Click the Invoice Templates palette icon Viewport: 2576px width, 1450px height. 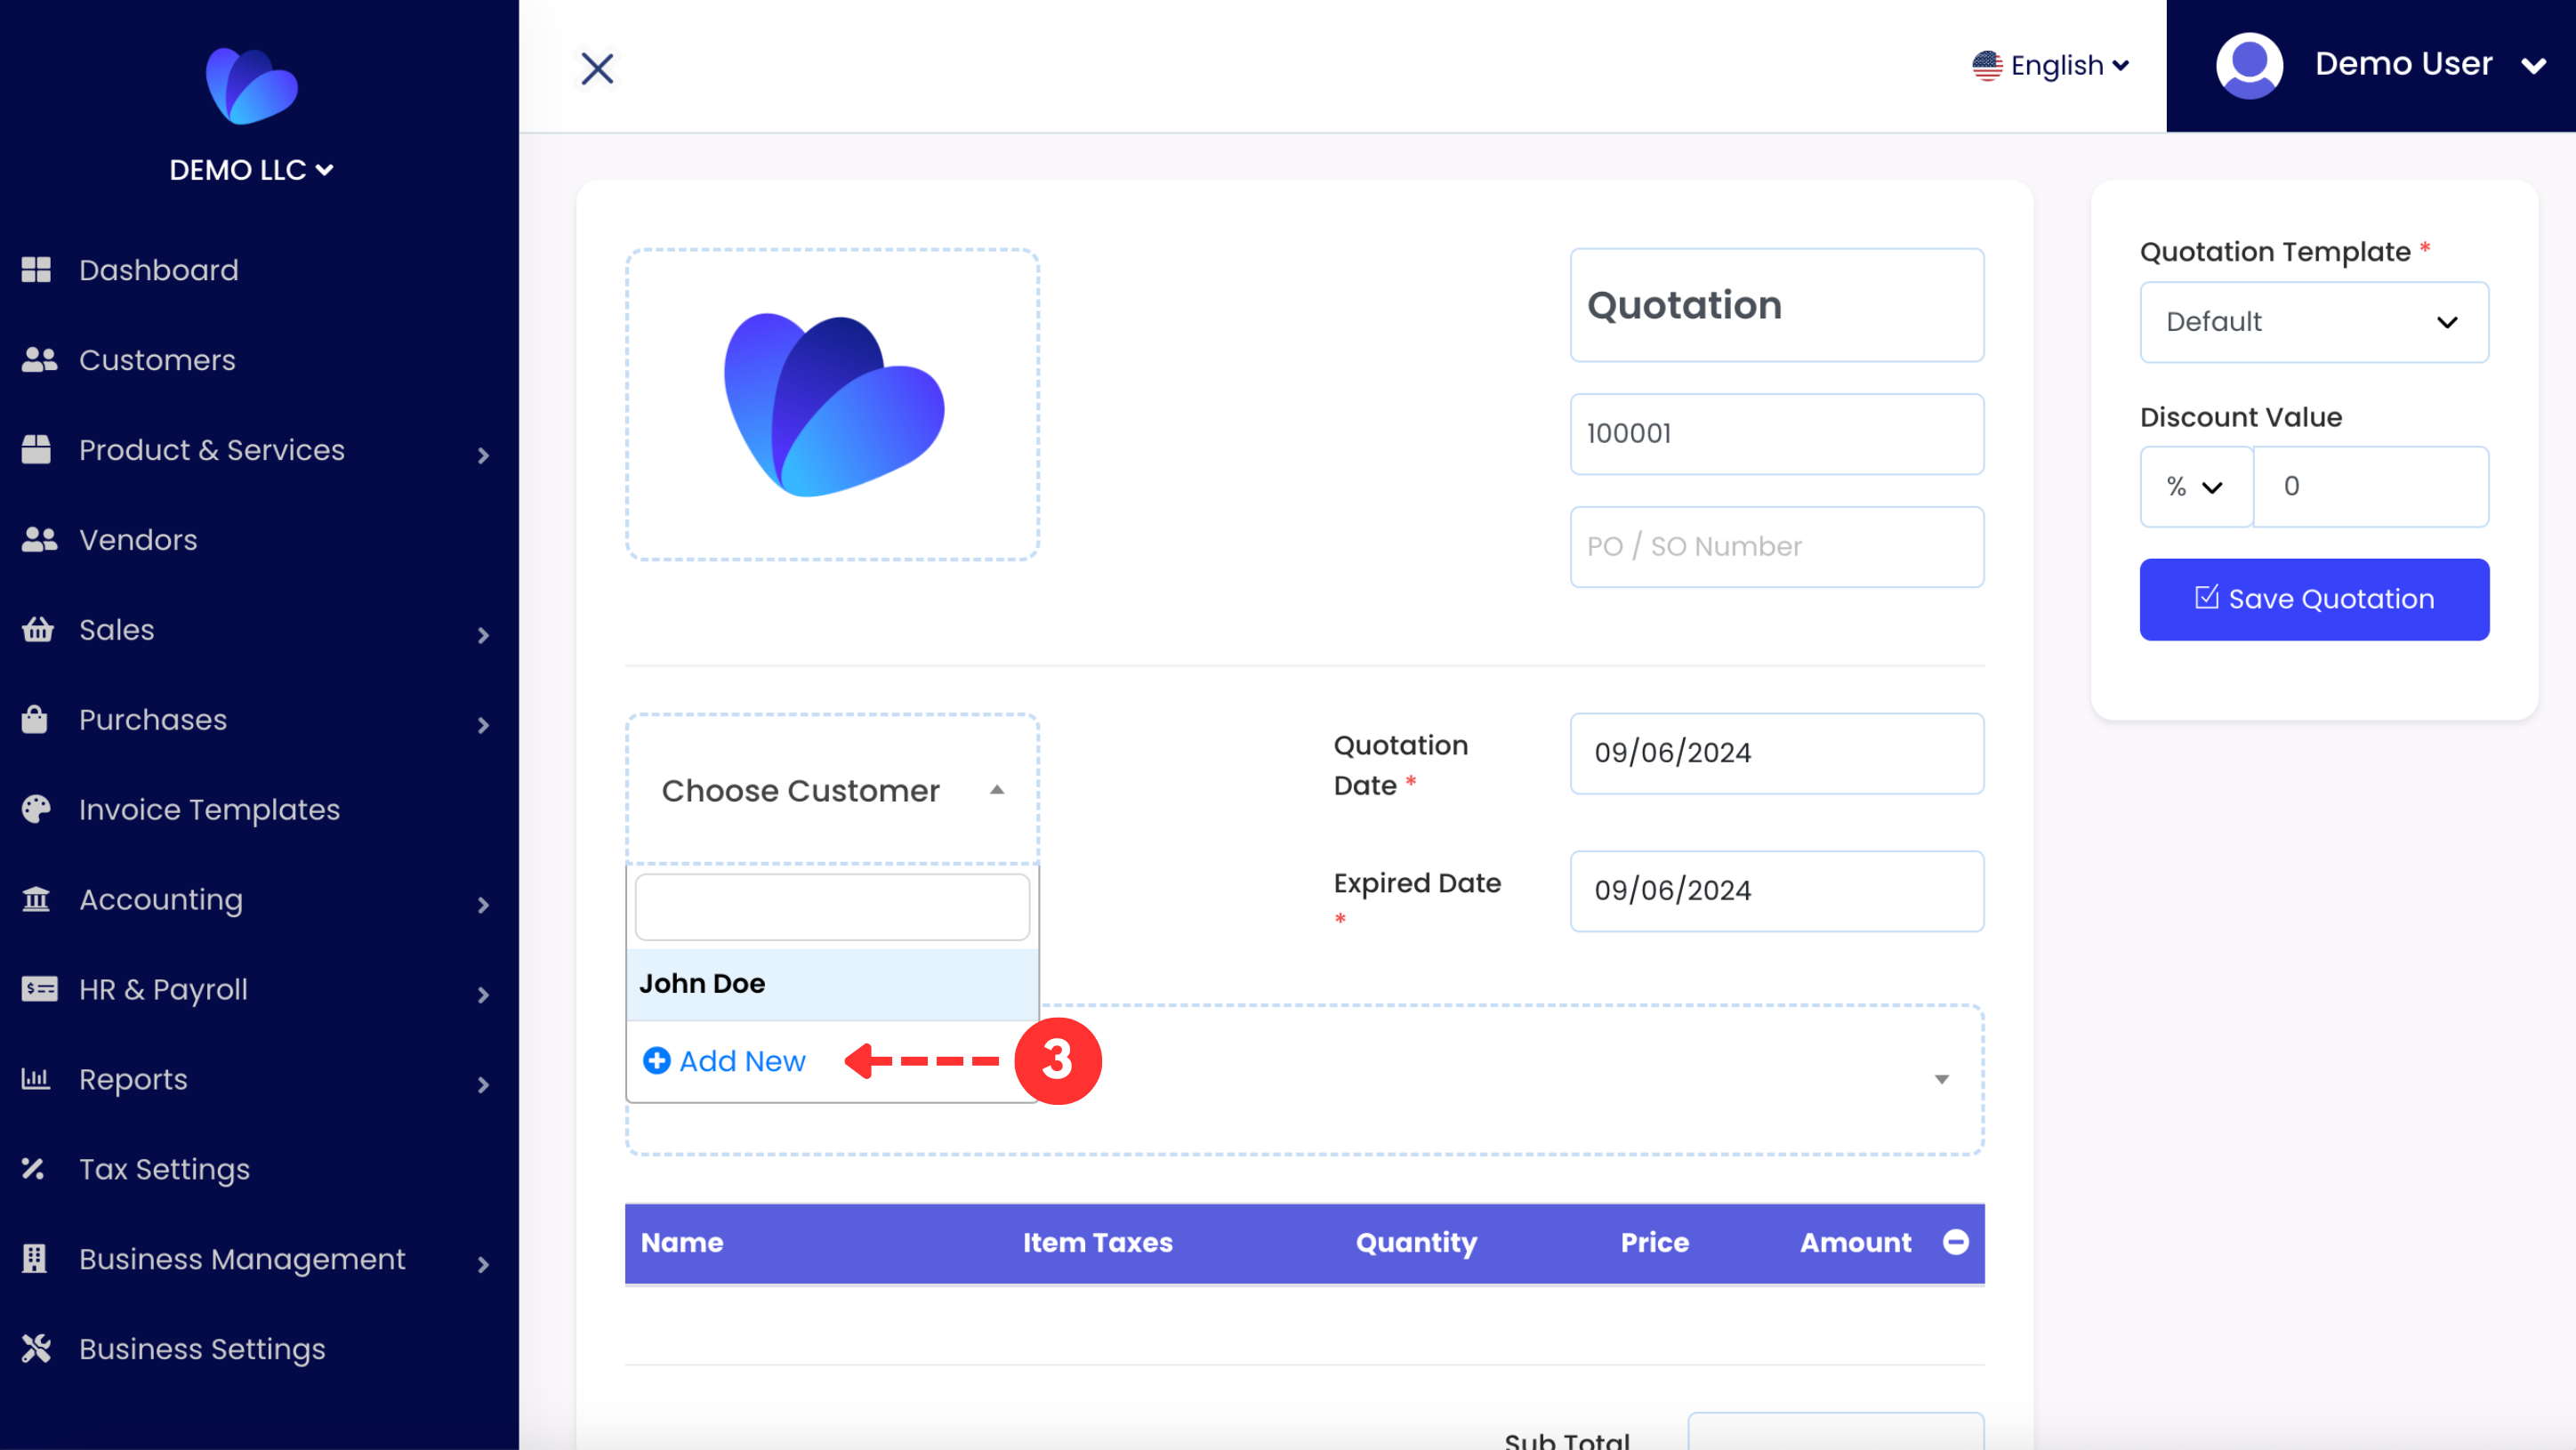(x=36, y=809)
